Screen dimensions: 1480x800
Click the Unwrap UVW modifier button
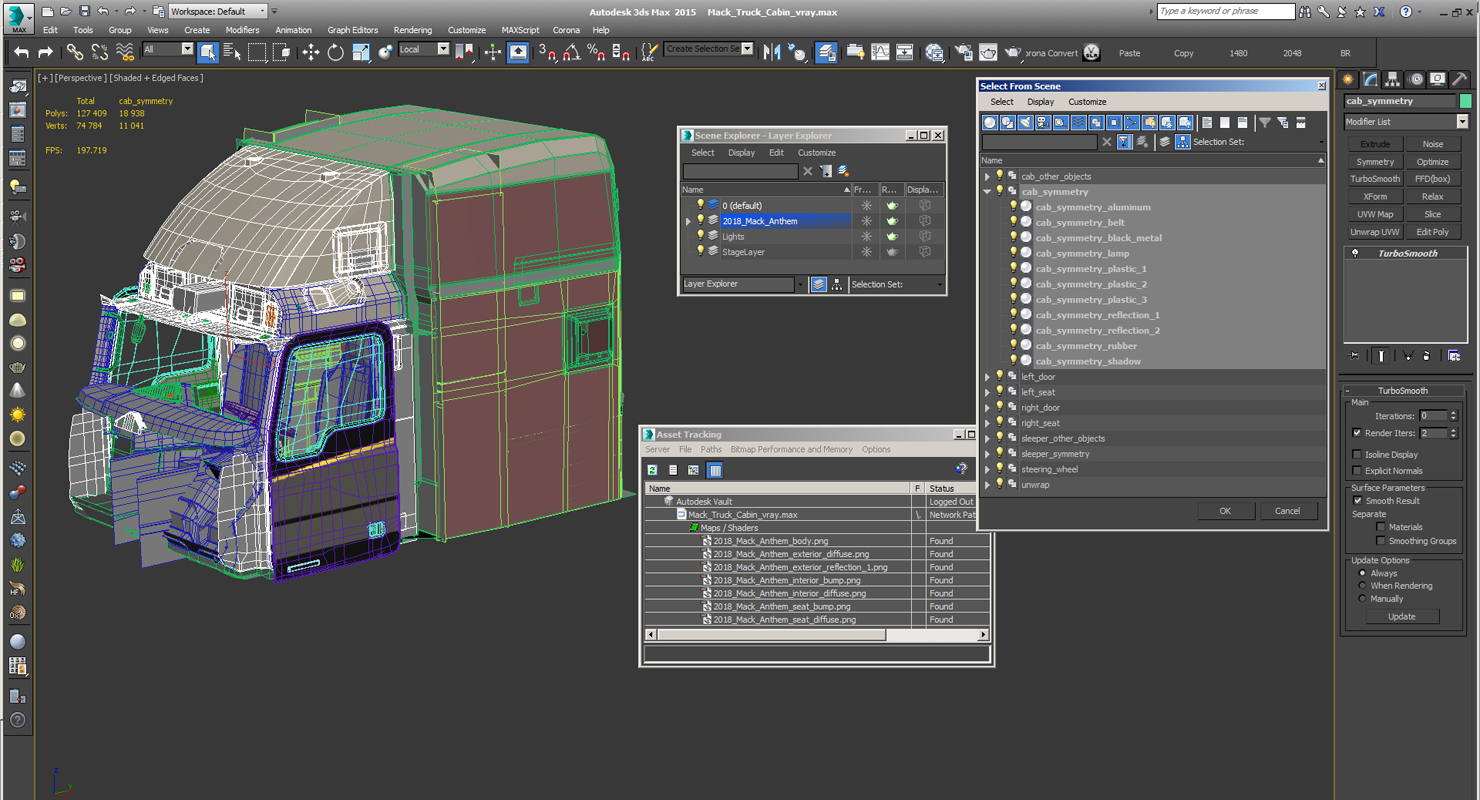point(1375,232)
